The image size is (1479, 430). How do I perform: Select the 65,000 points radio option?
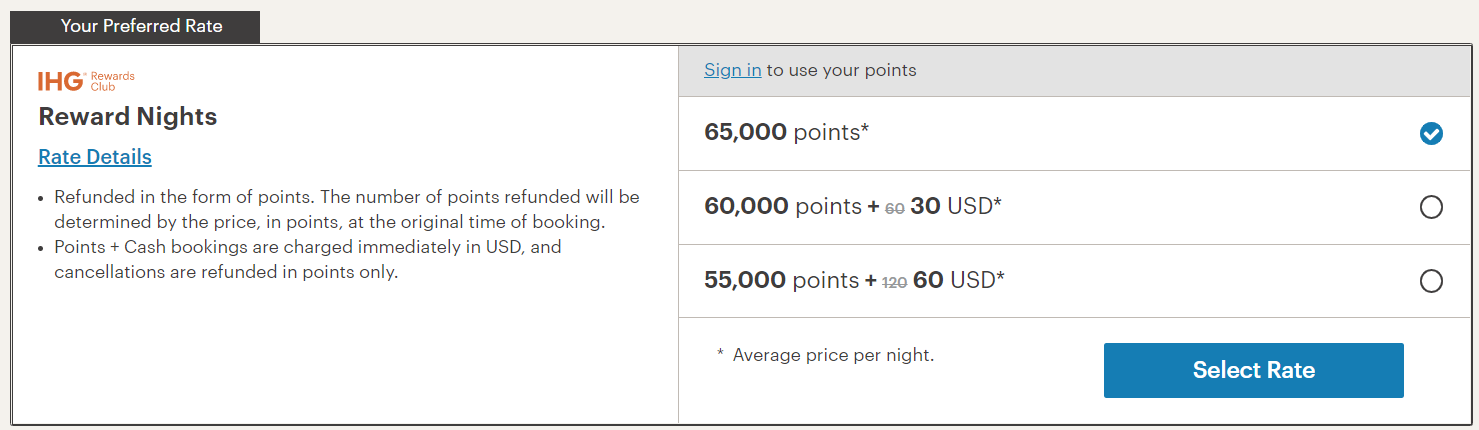1431,133
